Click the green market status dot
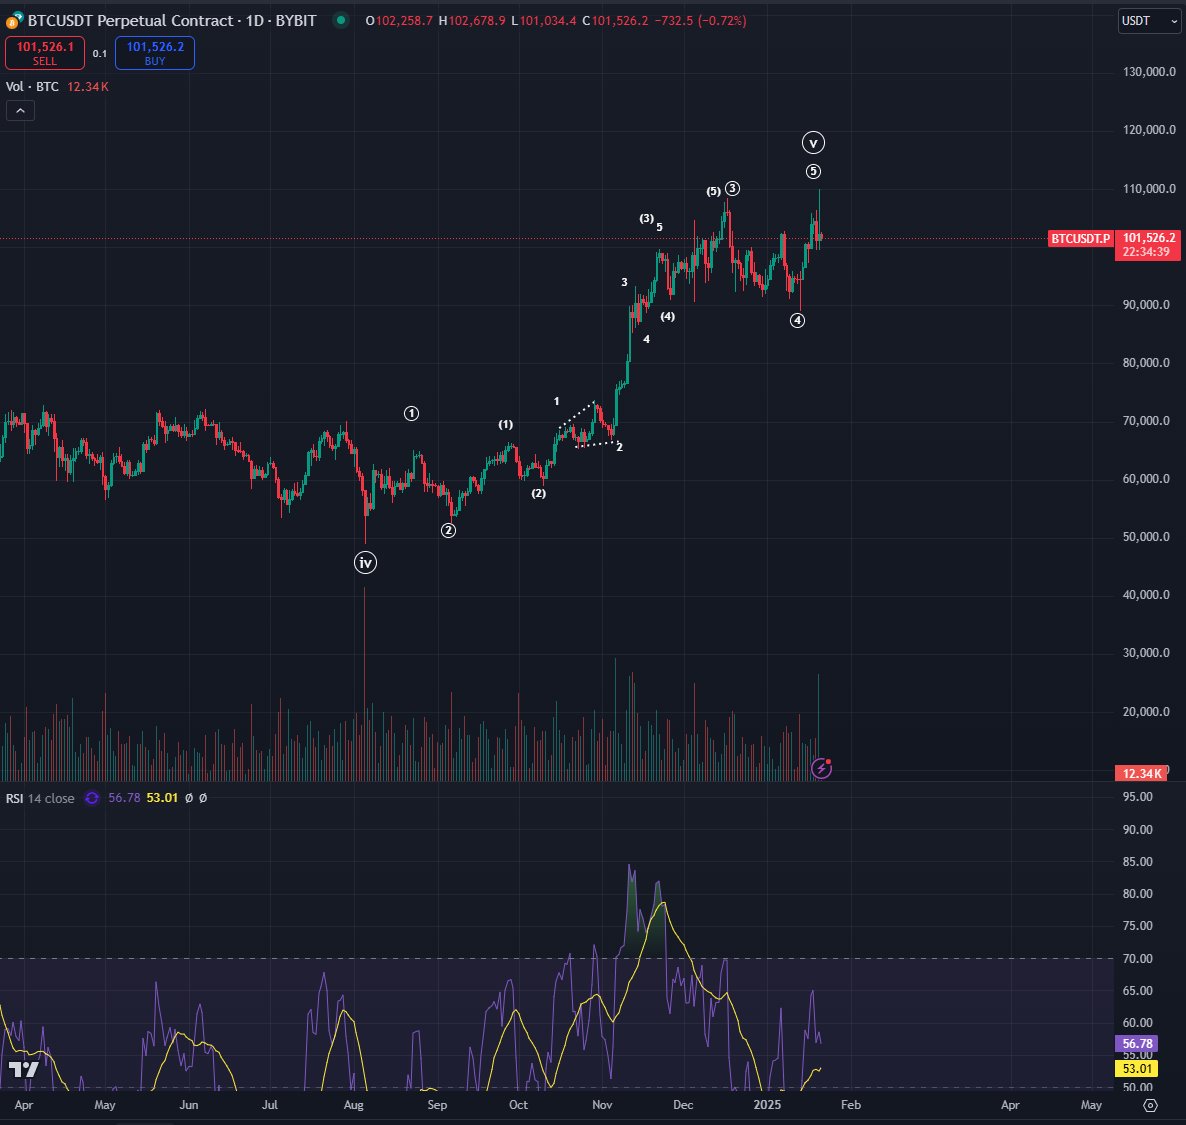The width and height of the screenshot is (1186, 1125). click(341, 20)
